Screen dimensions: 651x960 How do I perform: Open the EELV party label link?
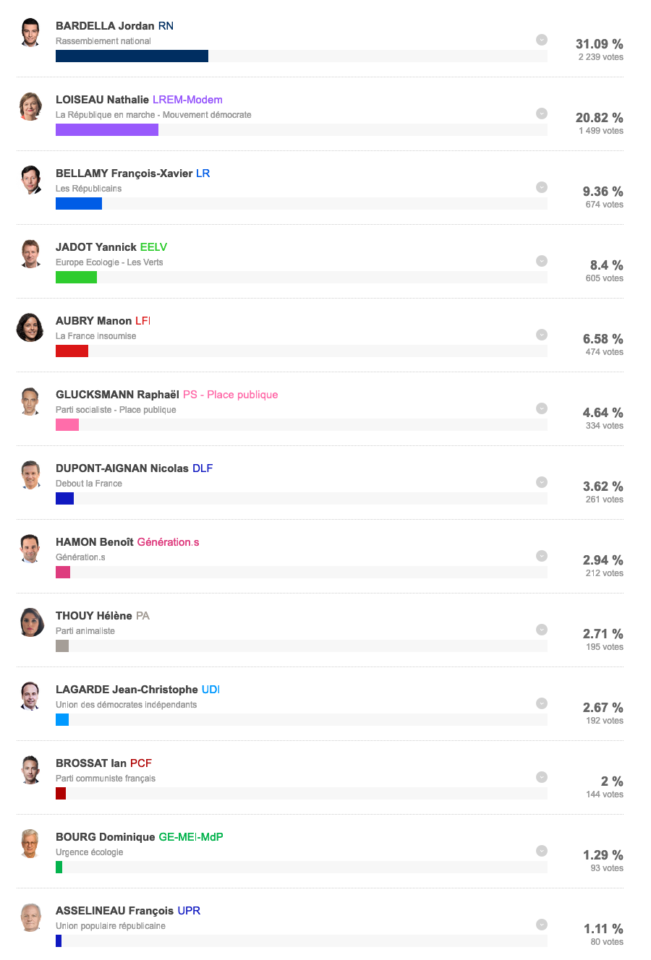153,247
